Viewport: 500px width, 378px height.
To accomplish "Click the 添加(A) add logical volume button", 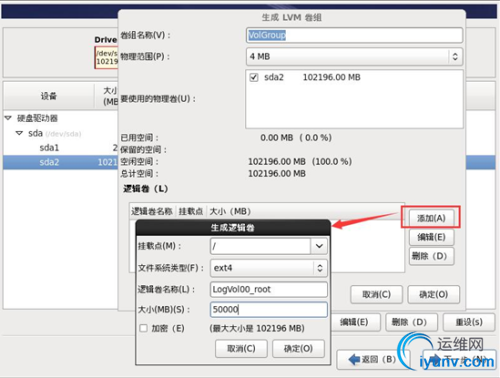I will click(x=431, y=218).
